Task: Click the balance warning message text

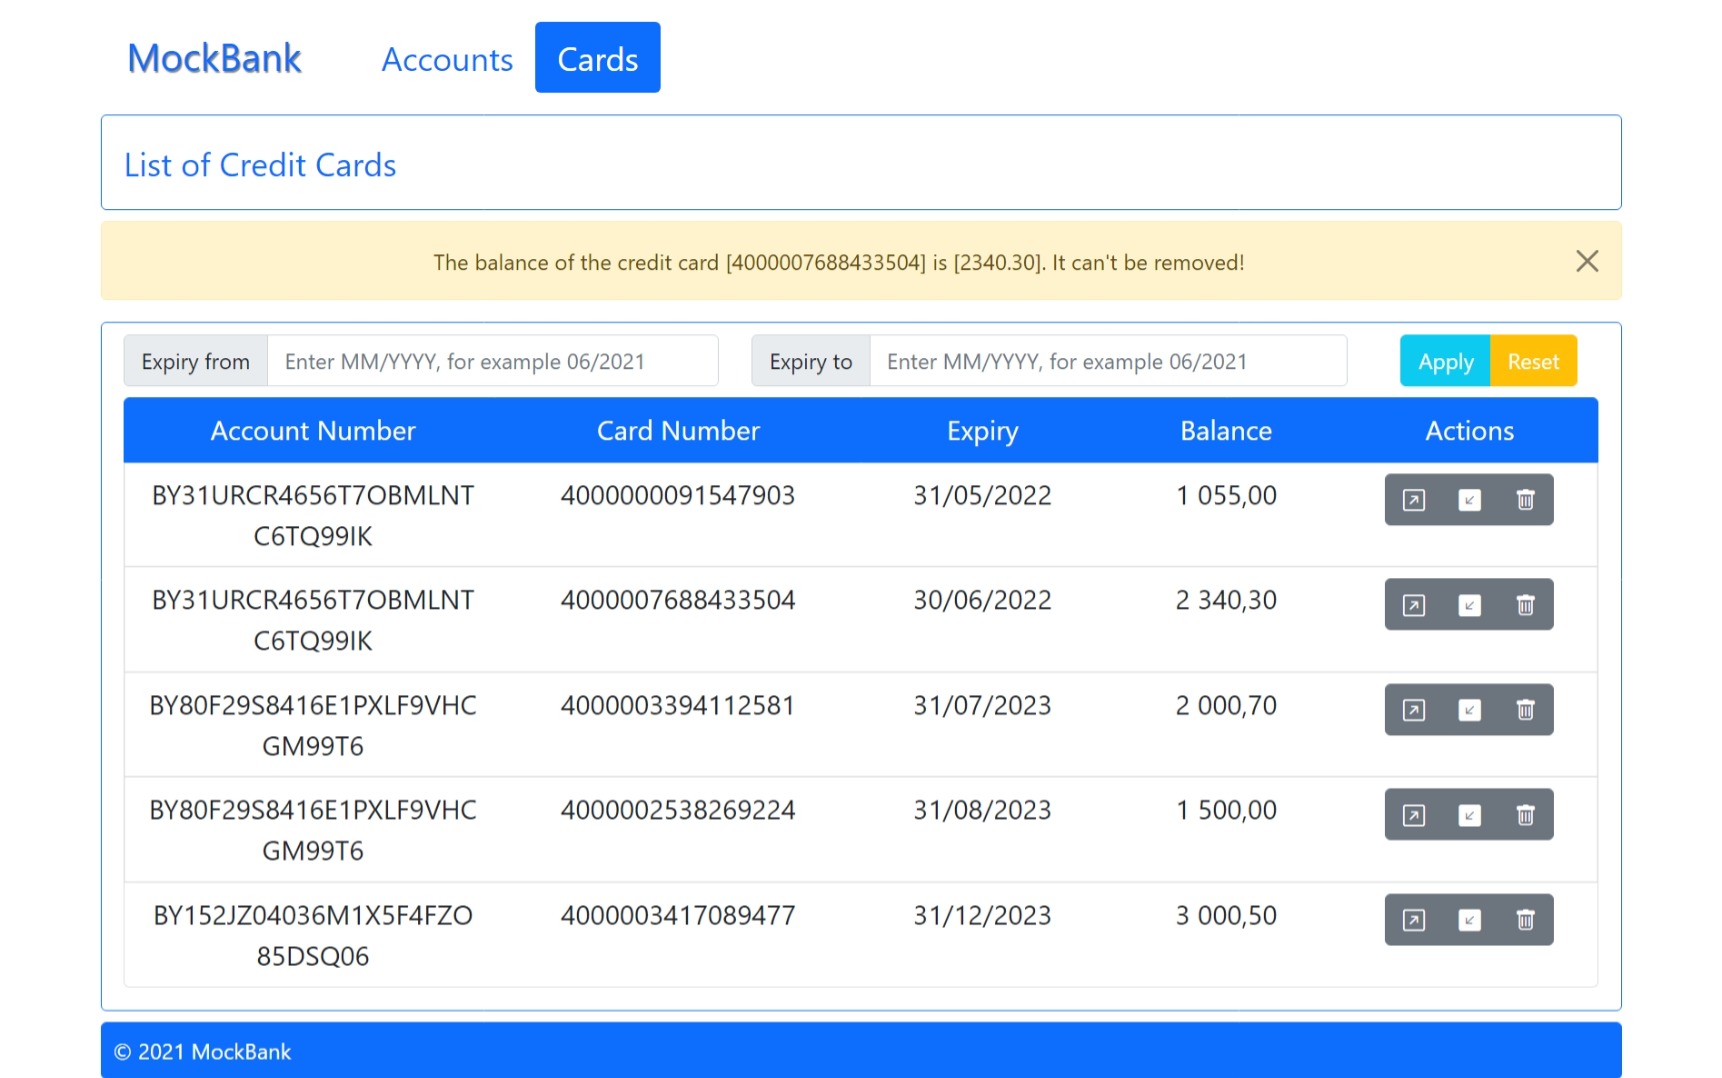Action: pyautogui.click(x=838, y=262)
